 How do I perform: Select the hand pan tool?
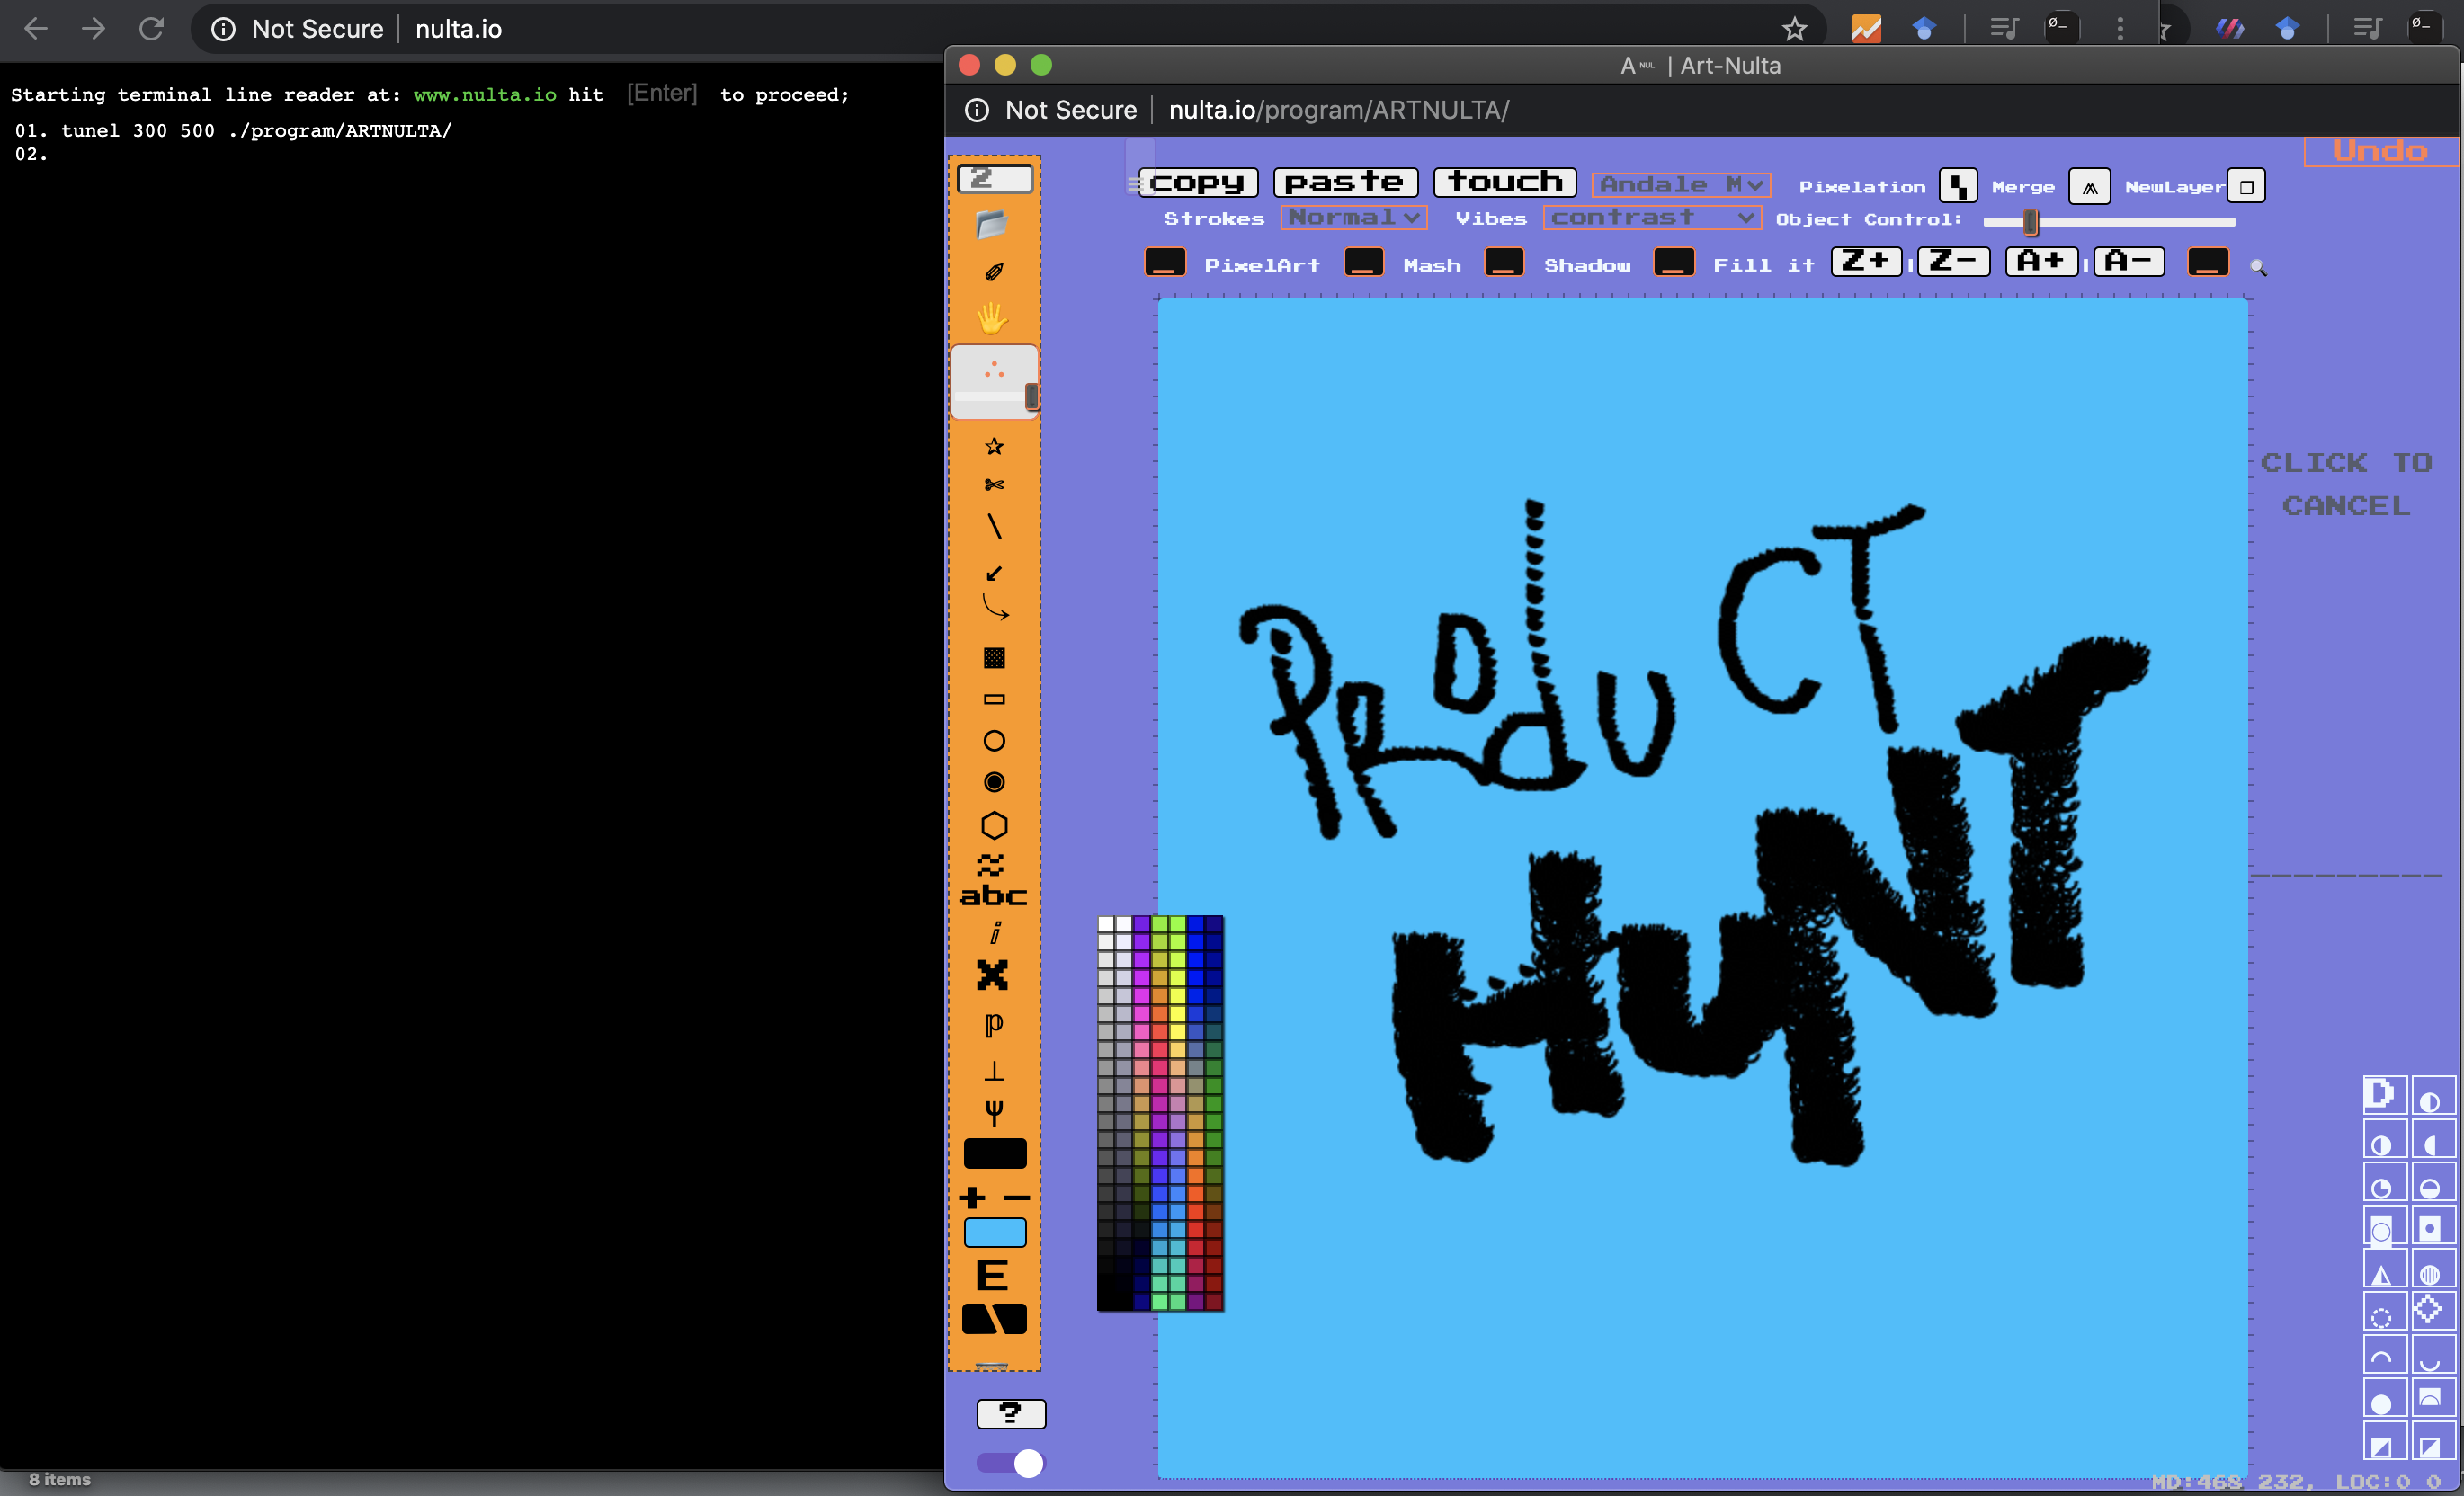click(x=991, y=318)
